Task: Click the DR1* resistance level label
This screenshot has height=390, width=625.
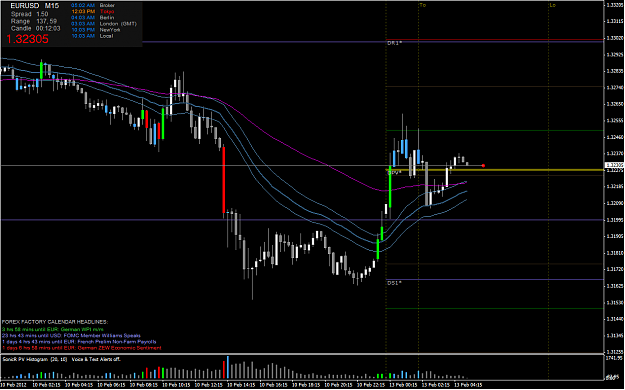Action: [394, 43]
